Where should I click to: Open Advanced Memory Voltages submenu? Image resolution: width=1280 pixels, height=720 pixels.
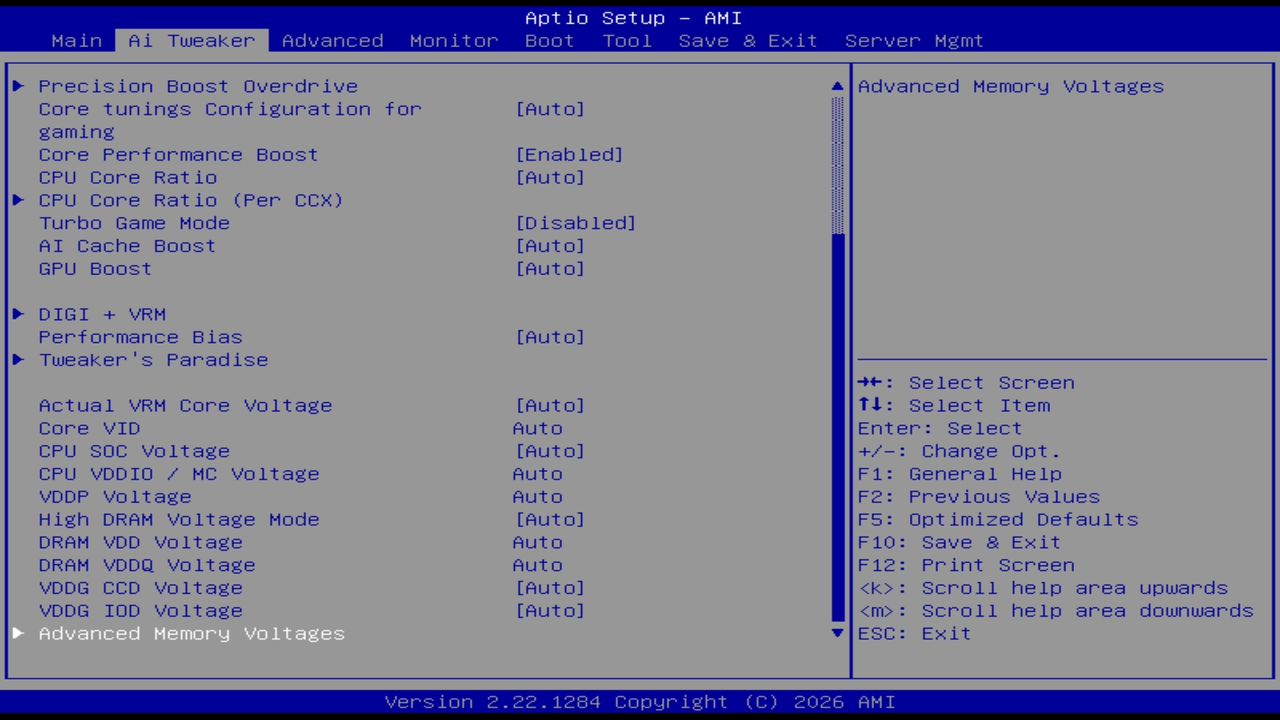[192, 634]
